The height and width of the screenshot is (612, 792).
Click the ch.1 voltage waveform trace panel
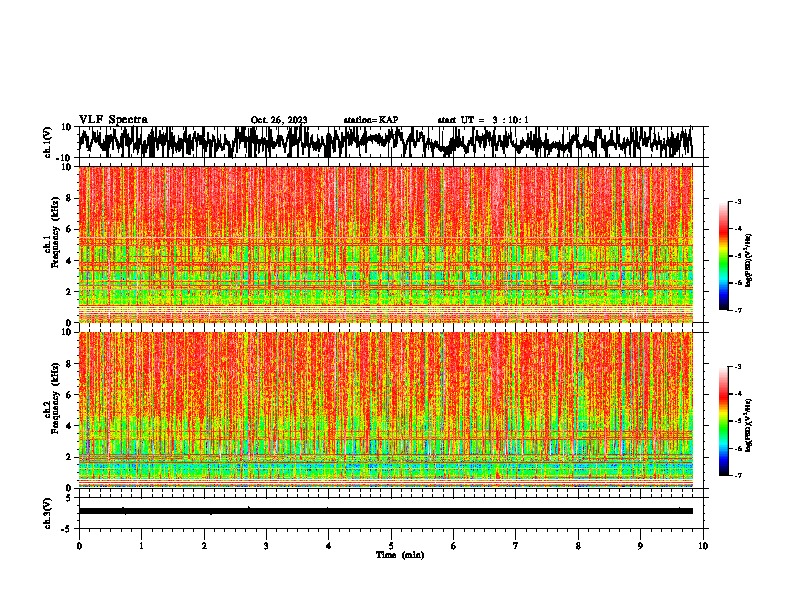385,142
